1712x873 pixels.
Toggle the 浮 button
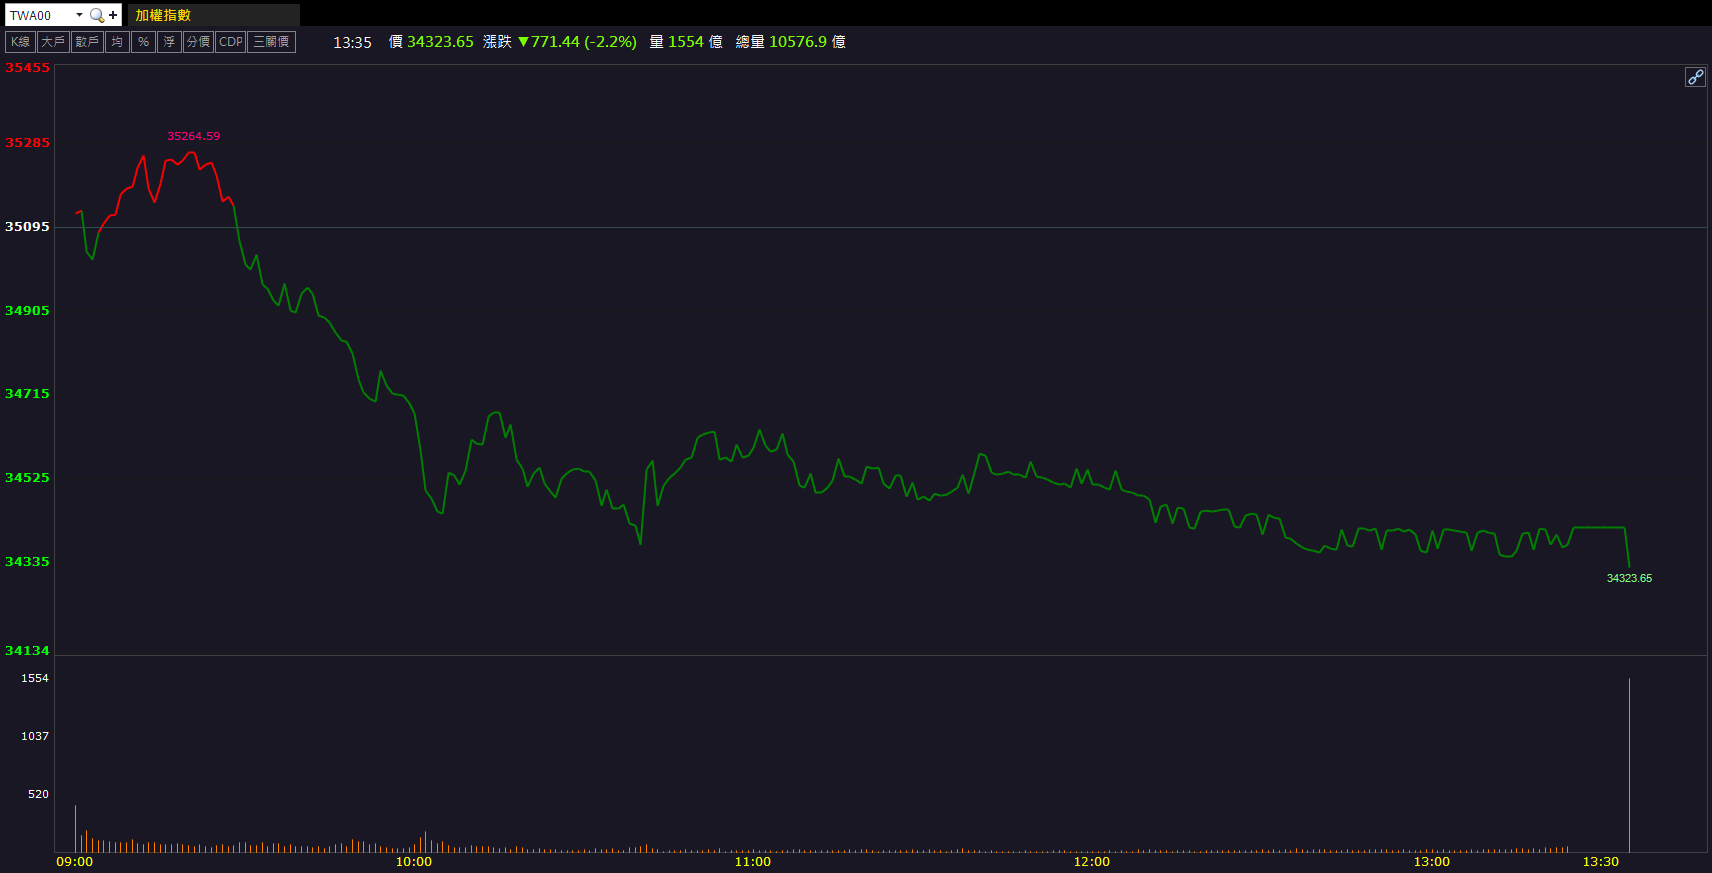(x=169, y=42)
